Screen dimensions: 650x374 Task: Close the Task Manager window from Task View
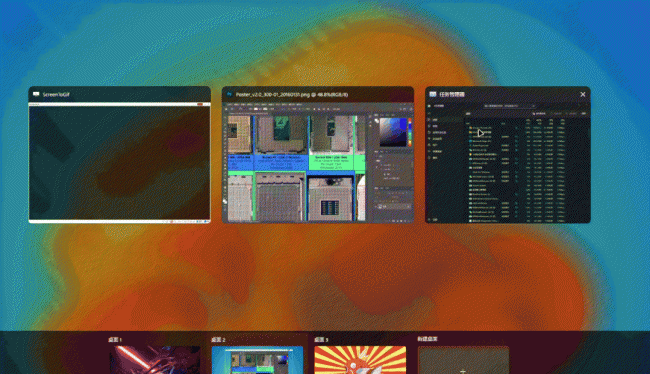coord(582,95)
